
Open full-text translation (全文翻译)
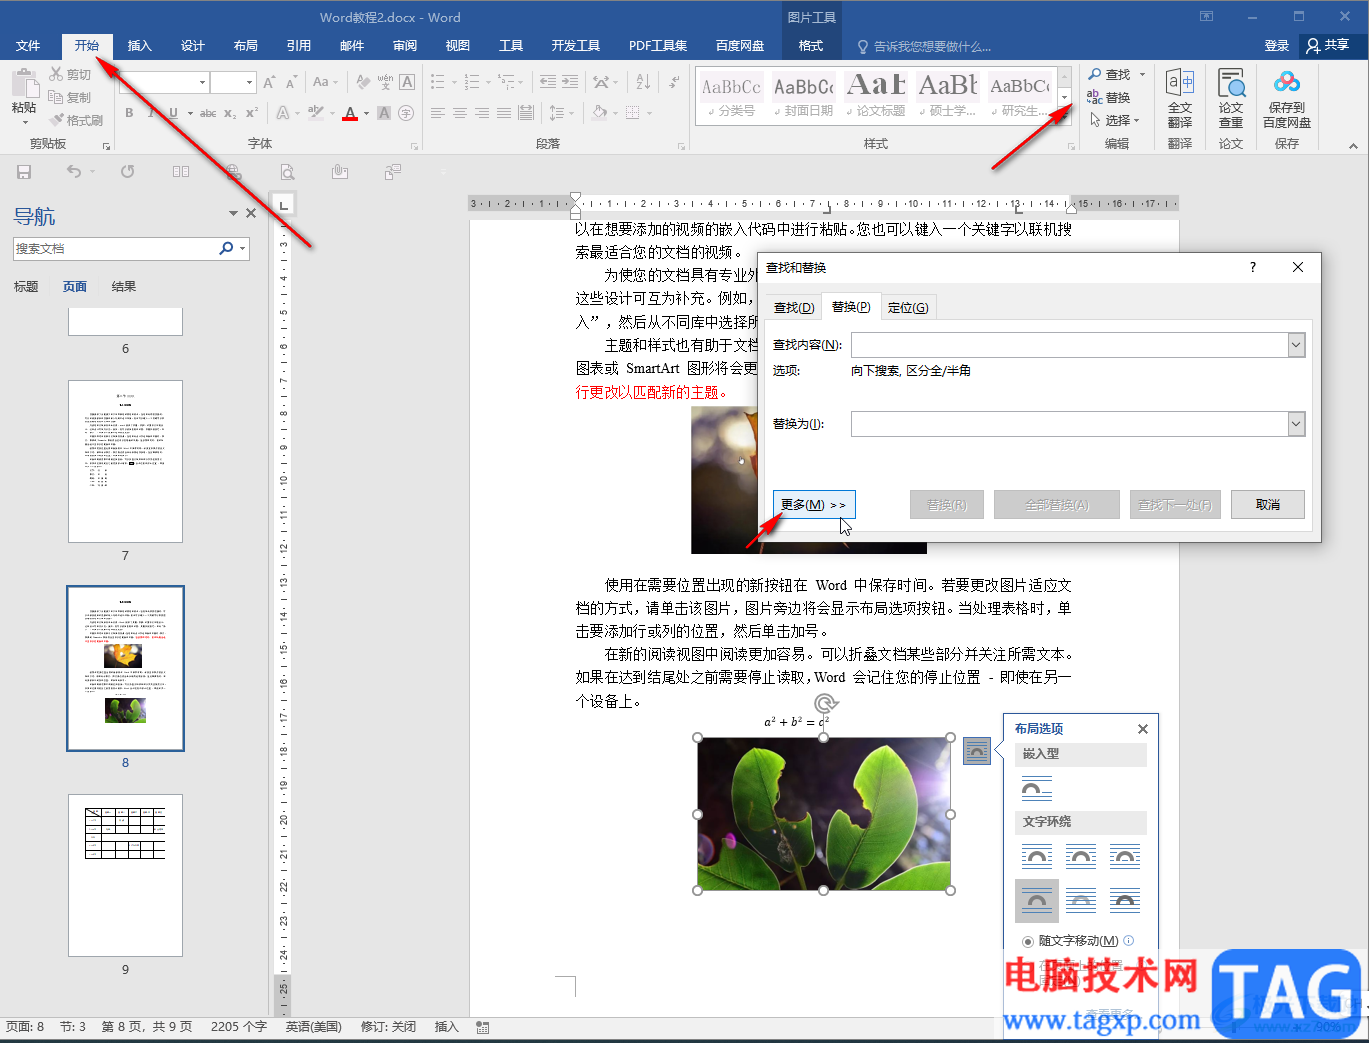[x=1180, y=99]
